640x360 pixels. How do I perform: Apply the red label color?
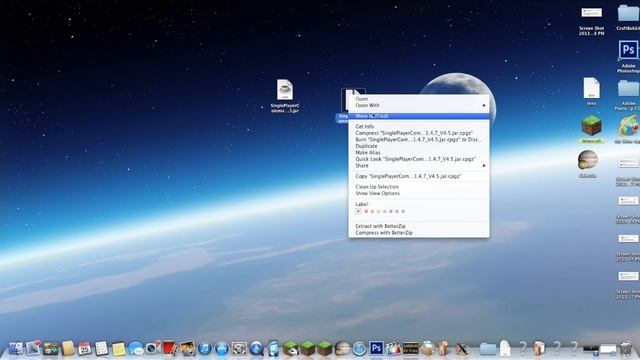(x=366, y=211)
